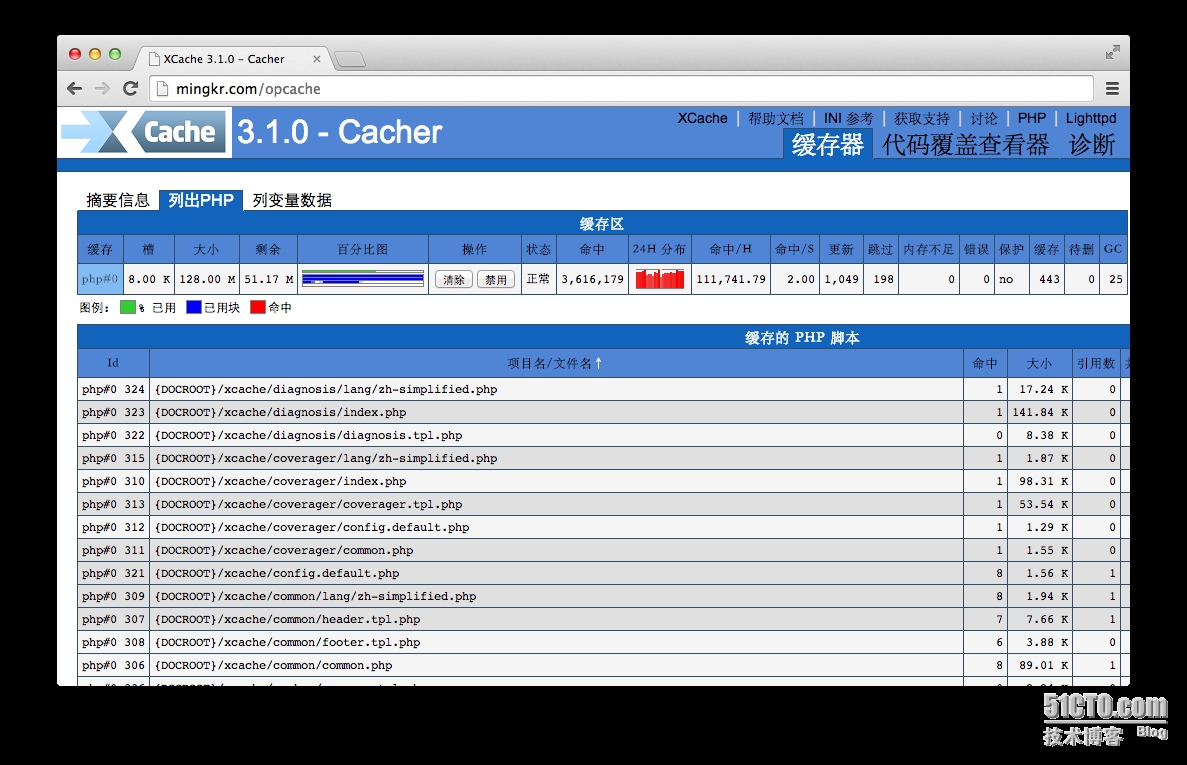This screenshot has height=765, width=1187.
Task: Reload the page with the refresh icon
Action: 130,89
